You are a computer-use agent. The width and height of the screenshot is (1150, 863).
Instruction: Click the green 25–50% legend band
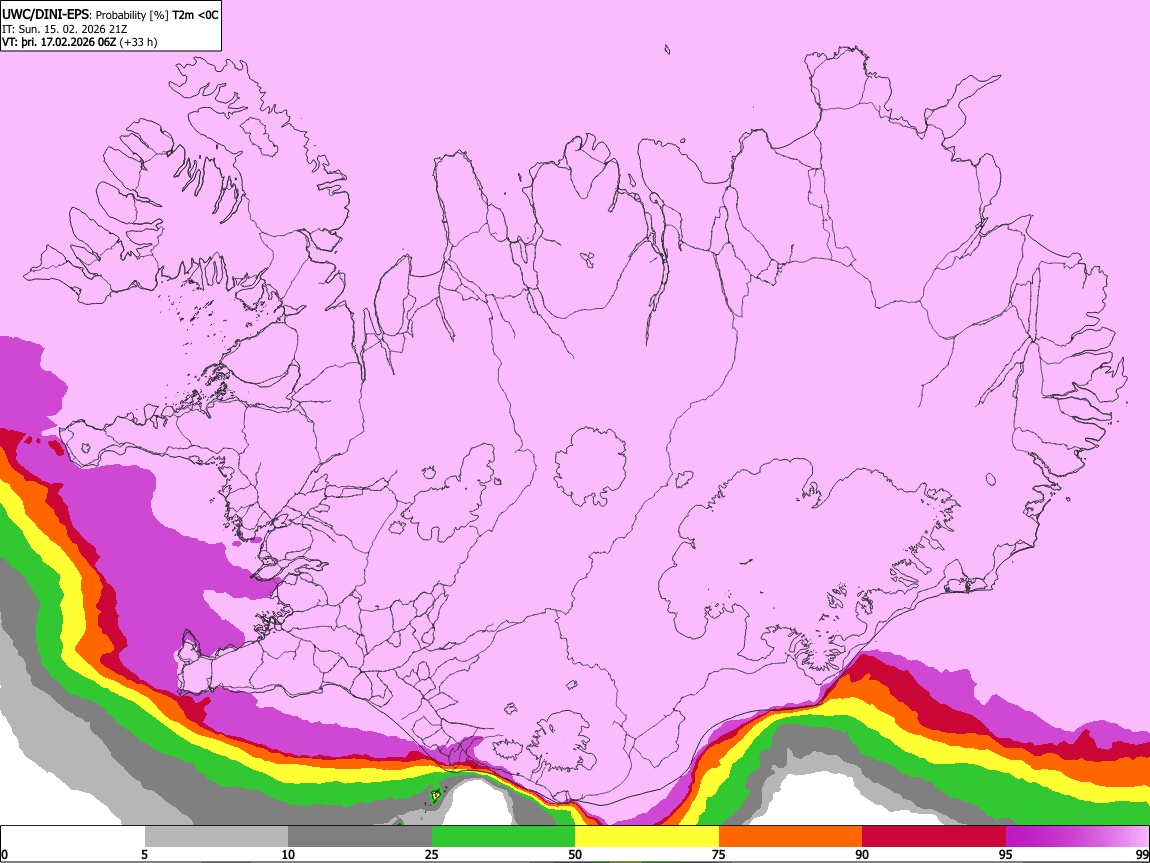503,837
